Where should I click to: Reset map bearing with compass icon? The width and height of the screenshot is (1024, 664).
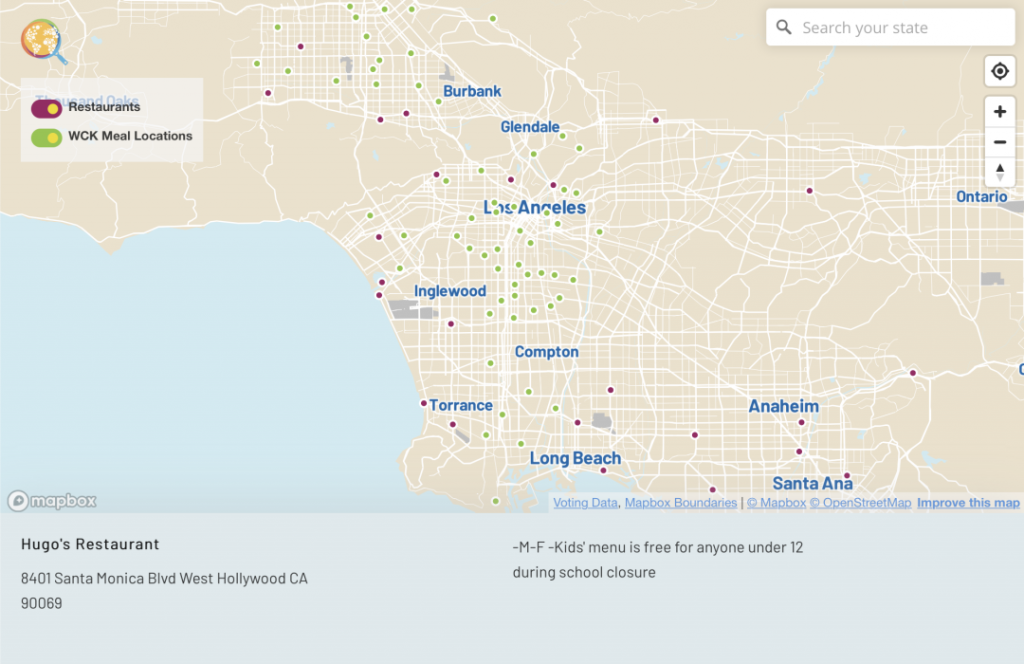point(999,171)
